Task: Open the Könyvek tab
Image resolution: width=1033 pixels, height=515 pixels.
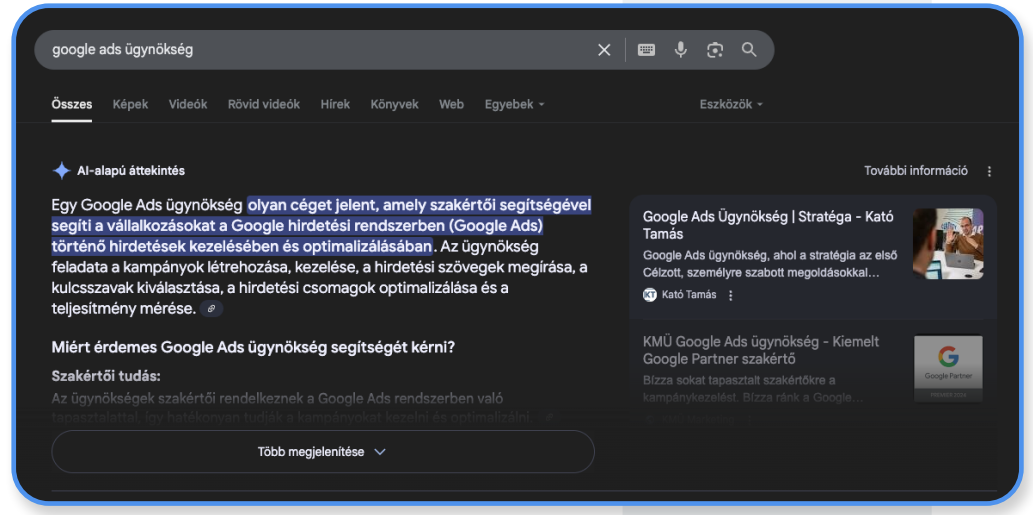Action: pyautogui.click(x=395, y=104)
